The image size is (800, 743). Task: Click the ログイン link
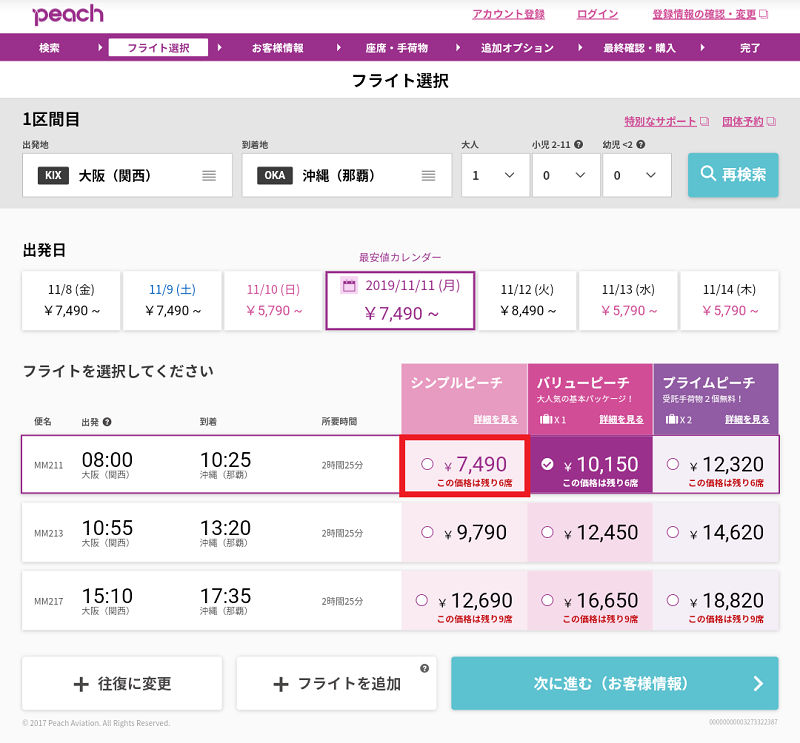597,14
